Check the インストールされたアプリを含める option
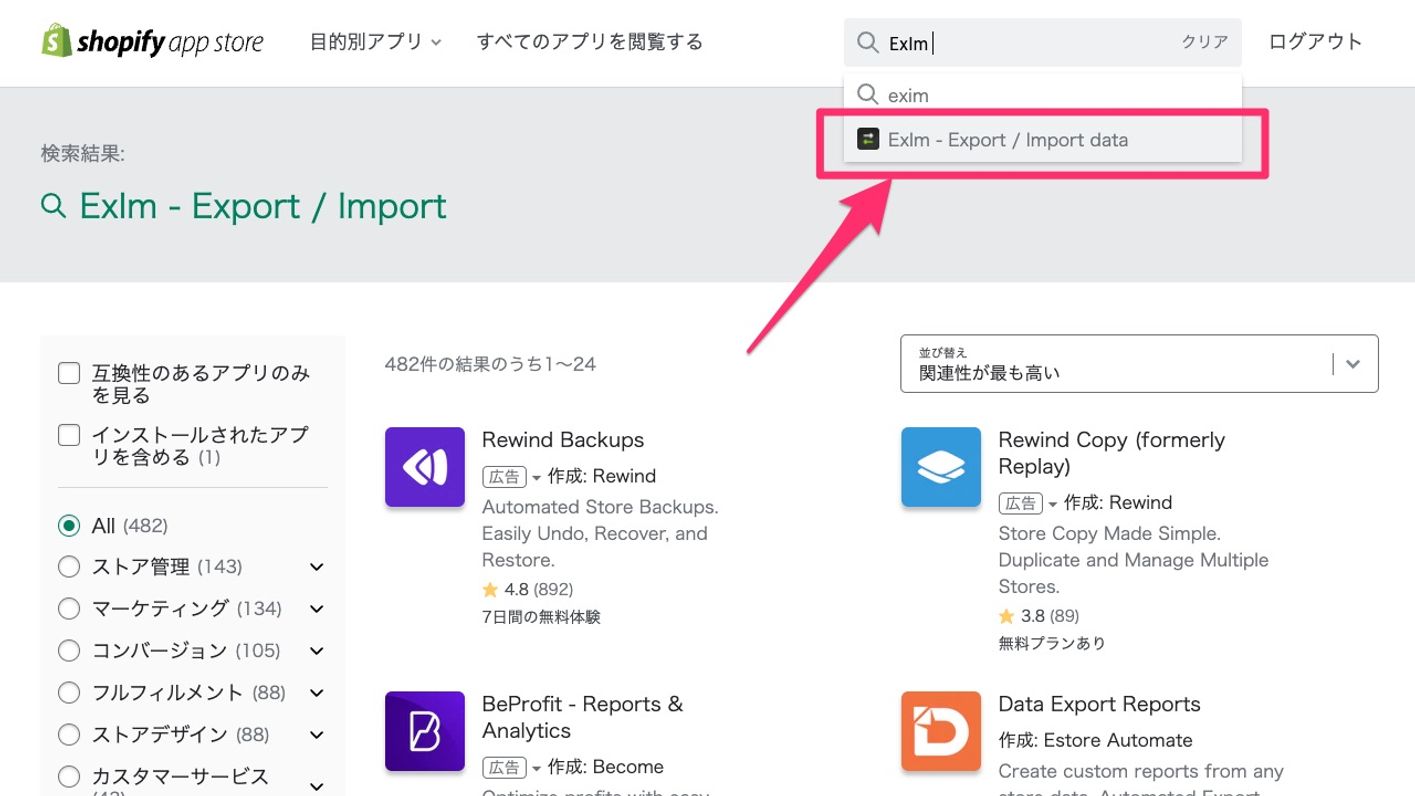This screenshot has height=796, width=1415. [x=69, y=435]
